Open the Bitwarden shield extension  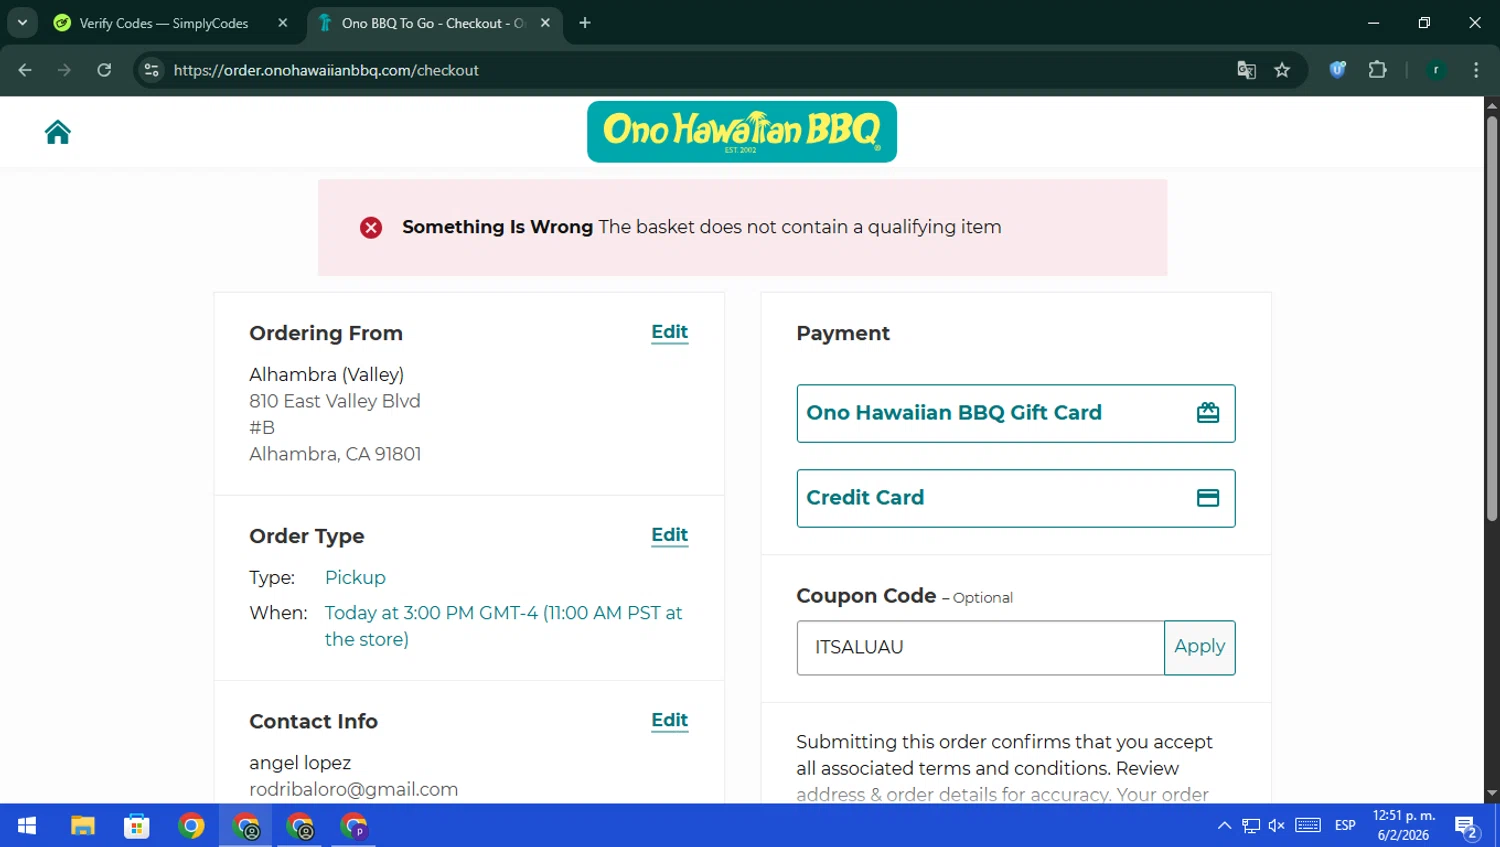(x=1337, y=70)
